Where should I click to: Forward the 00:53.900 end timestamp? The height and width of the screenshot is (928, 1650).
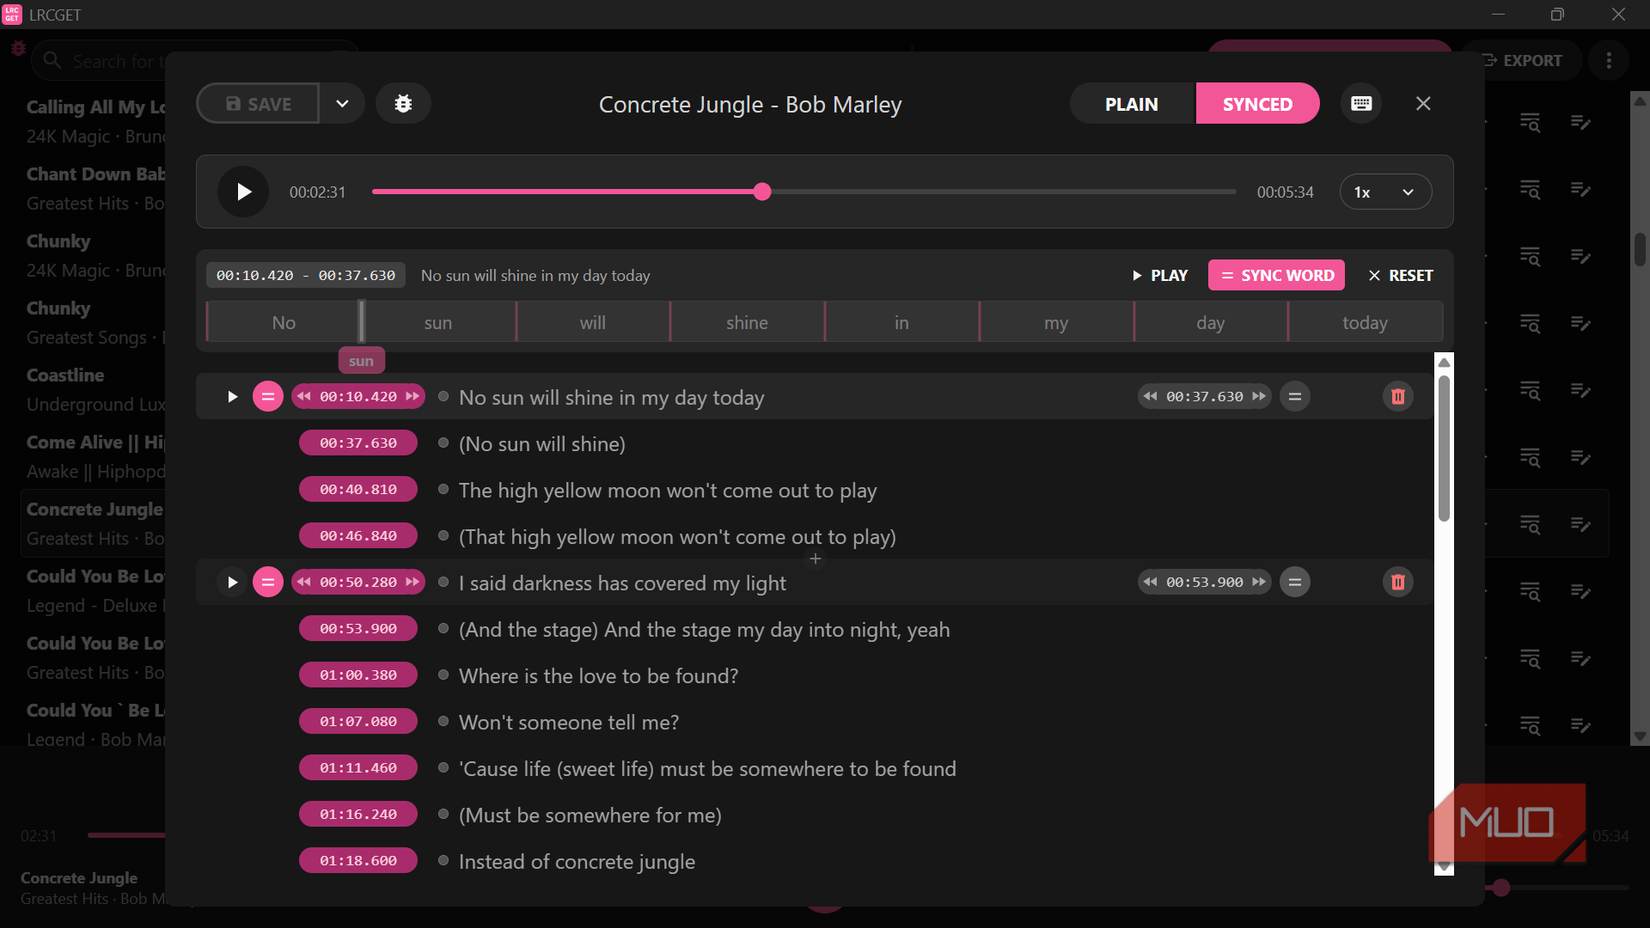point(1259,582)
